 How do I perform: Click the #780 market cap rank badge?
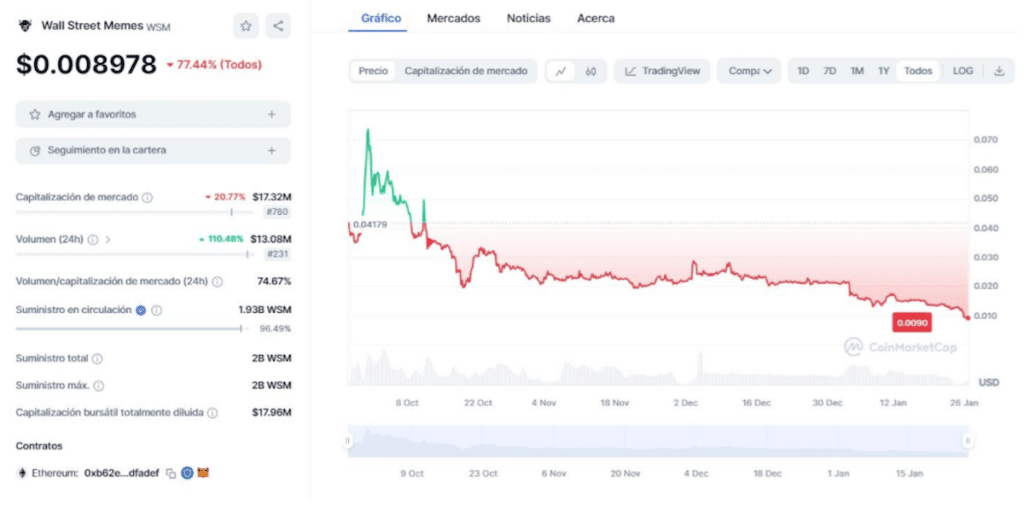(x=278, y=212)
